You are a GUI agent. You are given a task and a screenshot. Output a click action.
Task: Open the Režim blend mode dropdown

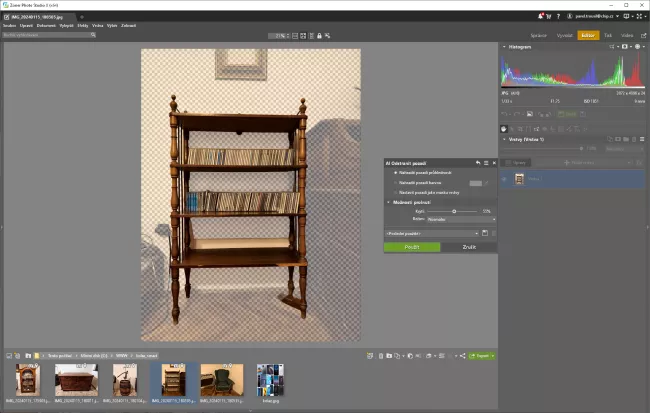(461, 219)
